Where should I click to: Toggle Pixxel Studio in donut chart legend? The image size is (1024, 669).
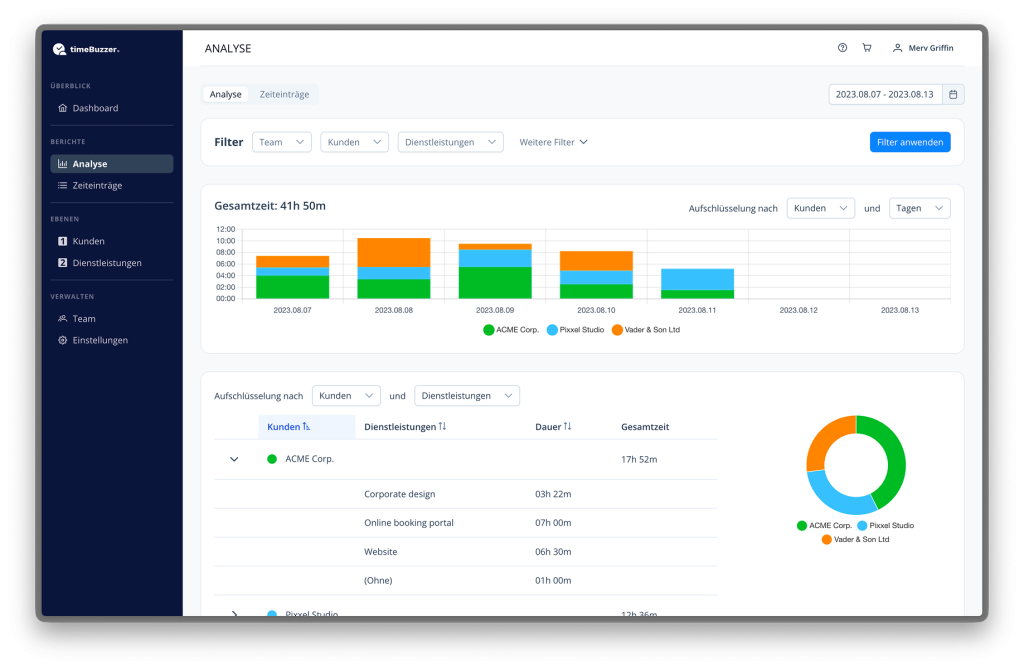point(886,525)
